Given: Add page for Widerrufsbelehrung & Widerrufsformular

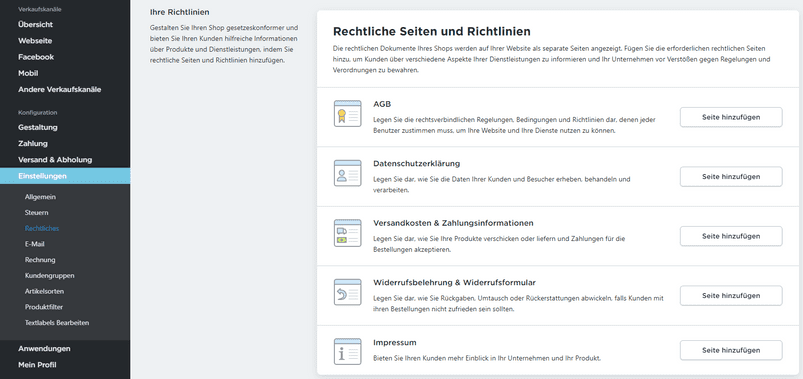Looking at the screenshot, I should tap(731, 296).
